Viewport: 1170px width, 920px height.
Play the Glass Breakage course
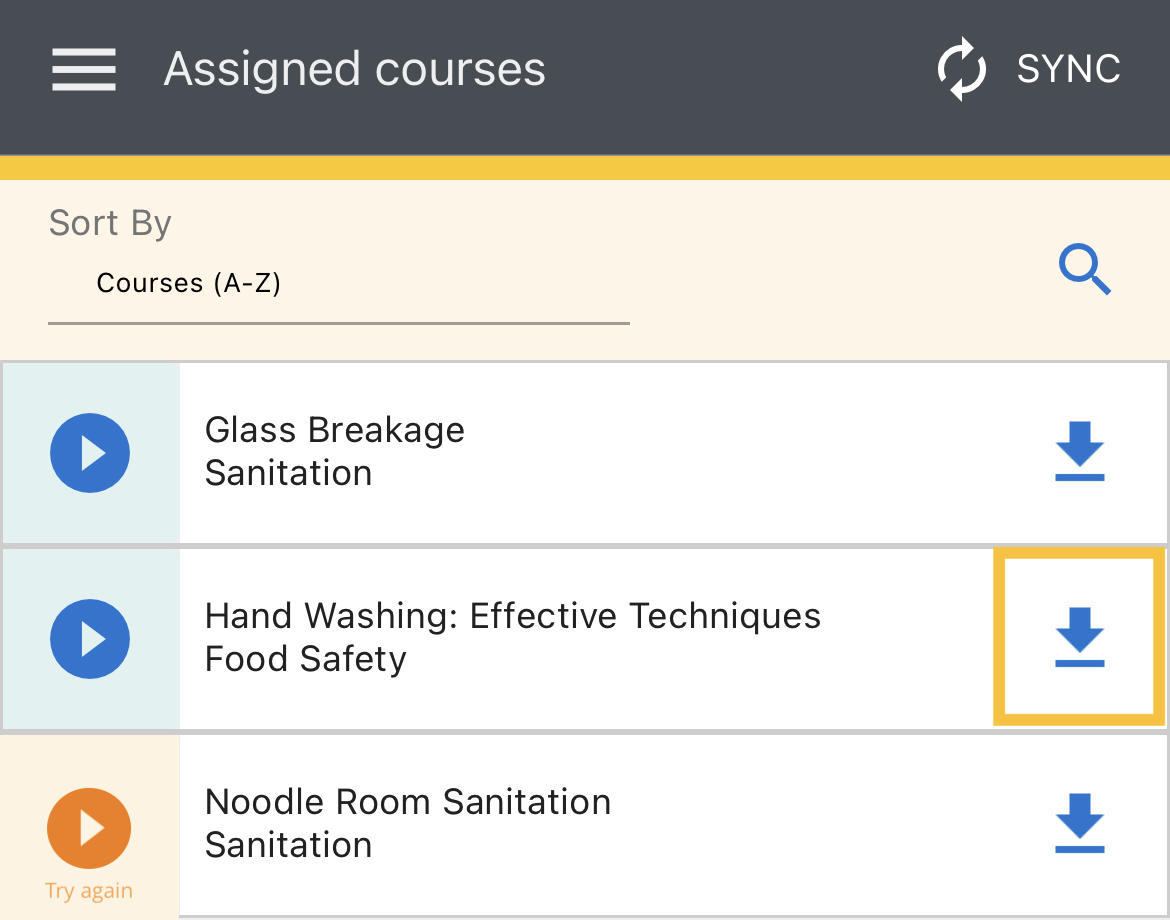coord(90,453)
